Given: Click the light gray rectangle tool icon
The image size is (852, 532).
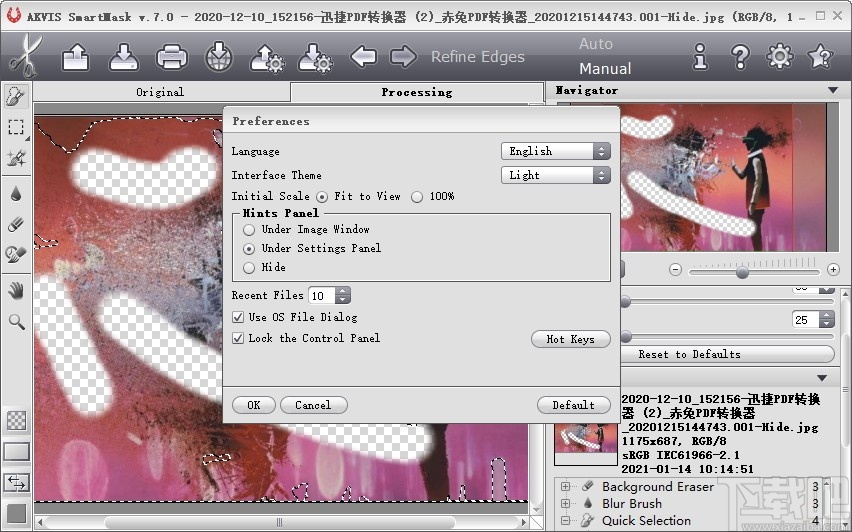Looking at the screenshot, I should pyautogui.click(x=16, y=451).
